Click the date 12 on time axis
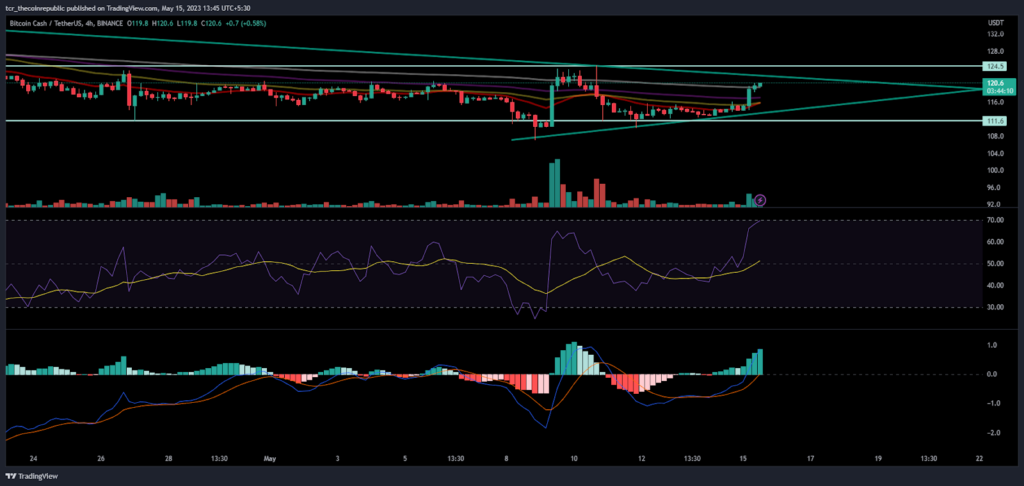1024x486 pixels. tap(641, 459)
